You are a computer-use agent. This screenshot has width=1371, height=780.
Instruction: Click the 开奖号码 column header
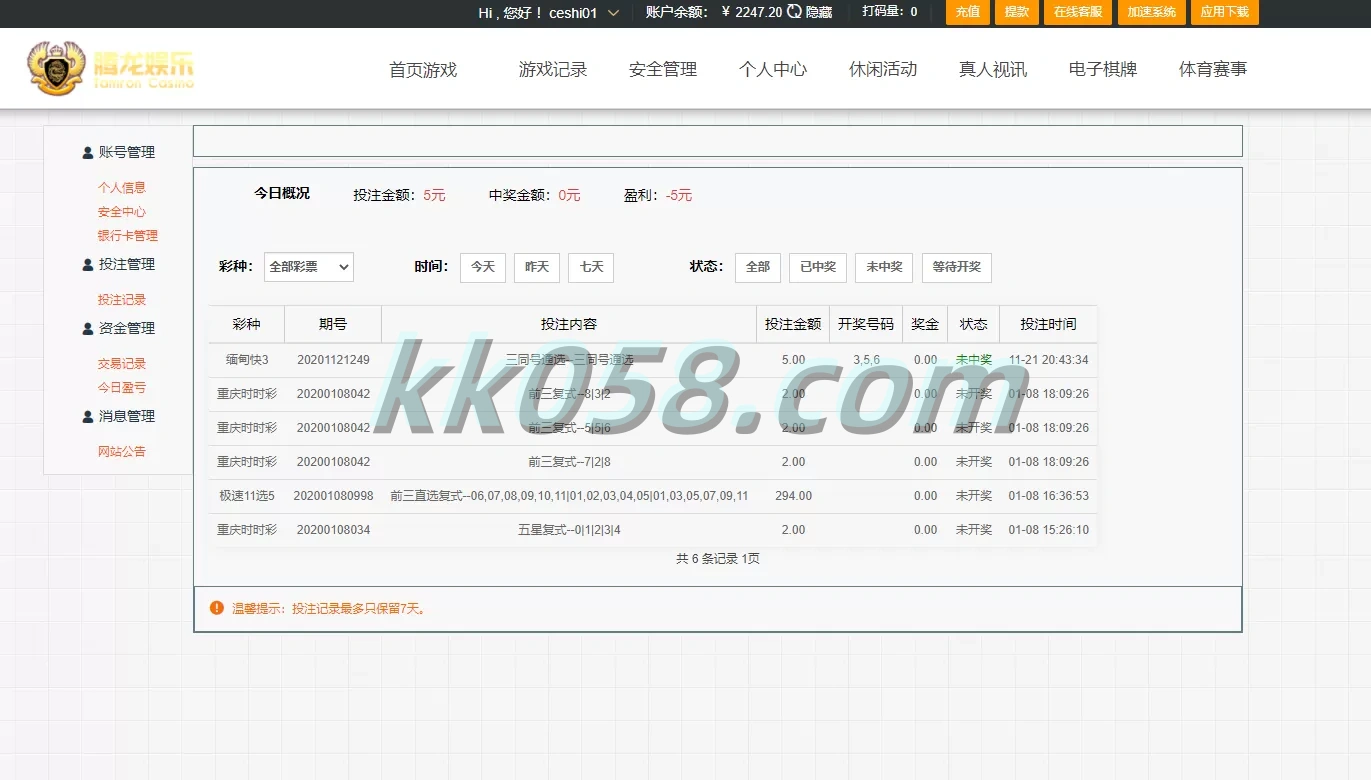click(866, 324)
